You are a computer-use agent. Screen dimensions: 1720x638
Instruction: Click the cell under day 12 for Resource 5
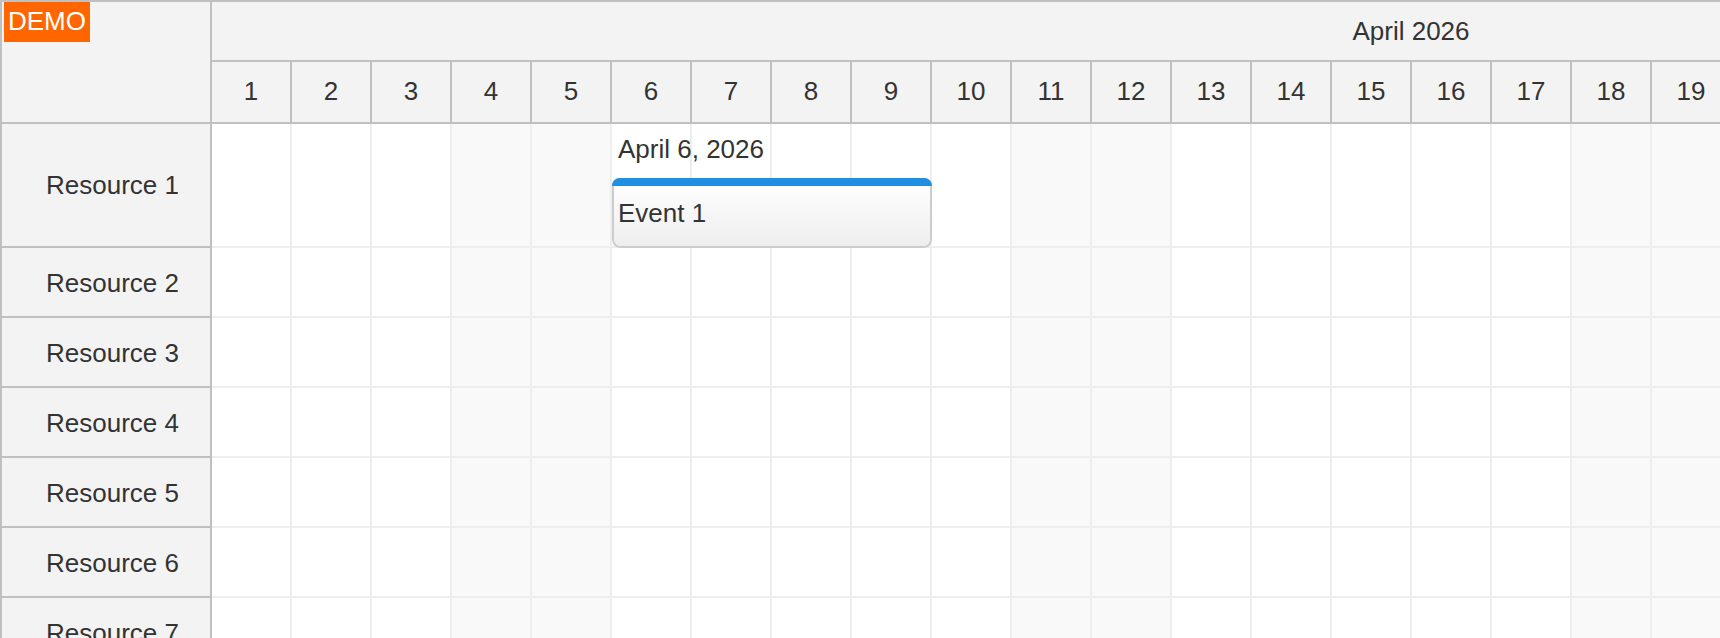[1130, 492]
